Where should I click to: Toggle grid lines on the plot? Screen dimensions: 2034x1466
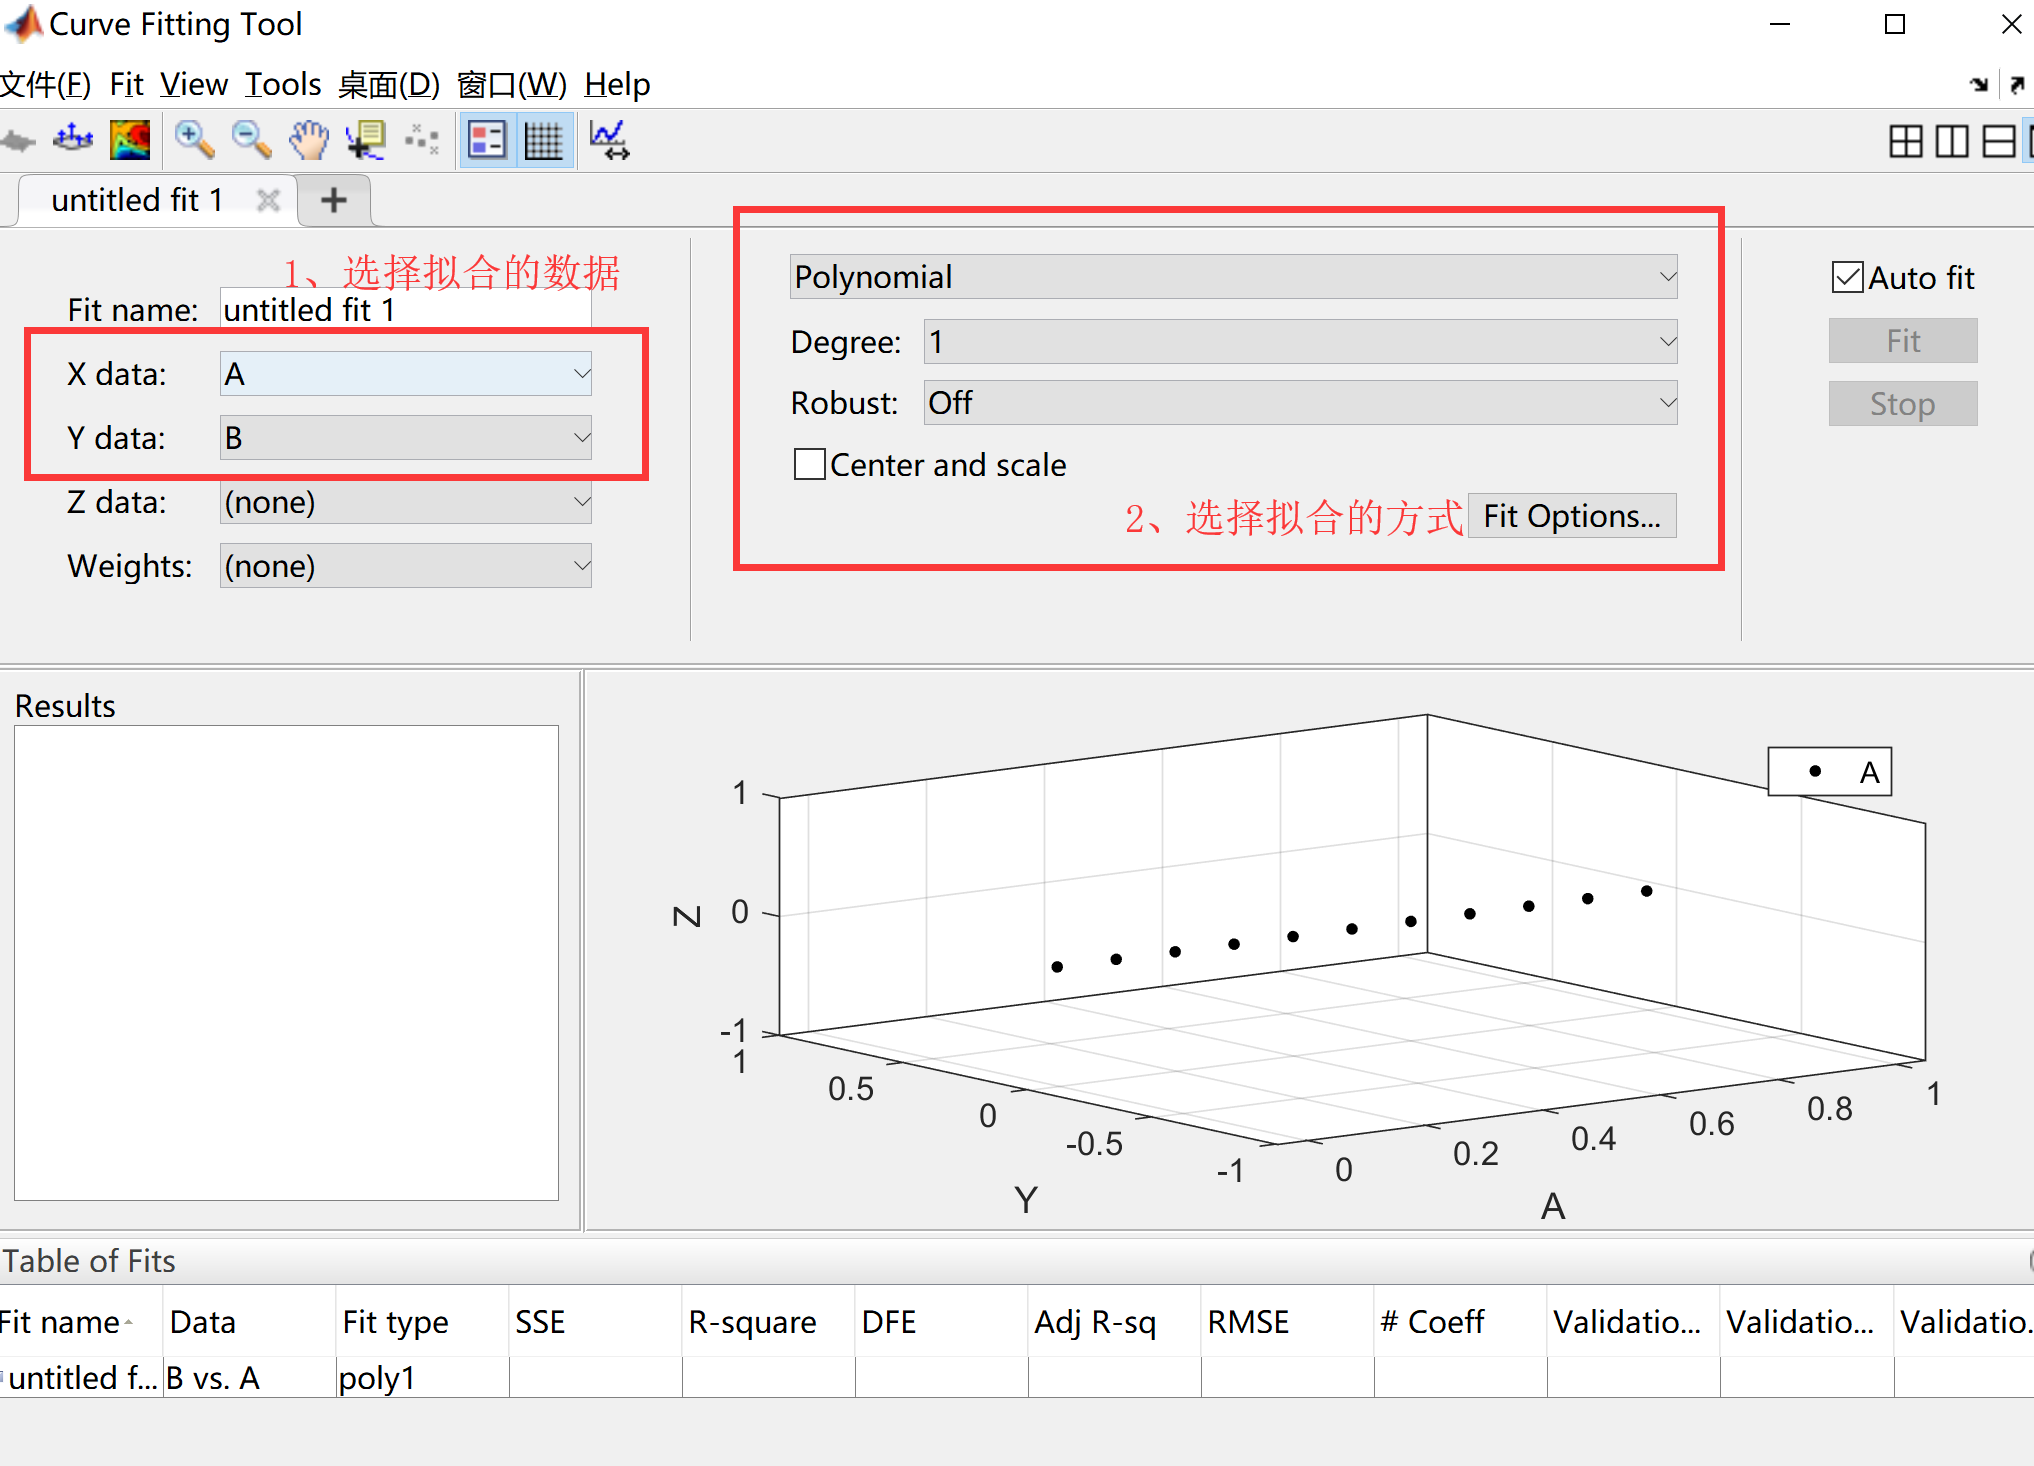[x=545, y=140]
